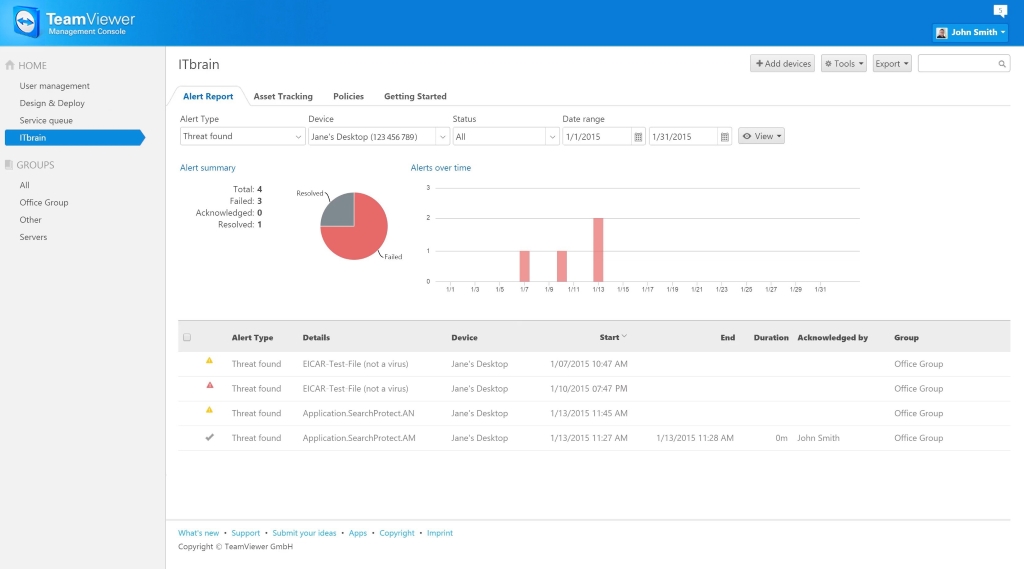The height and width of the screenshot is (569, 1024).
Task: Click the 1/13 bar in alerts chart
Action: point(598,250)
